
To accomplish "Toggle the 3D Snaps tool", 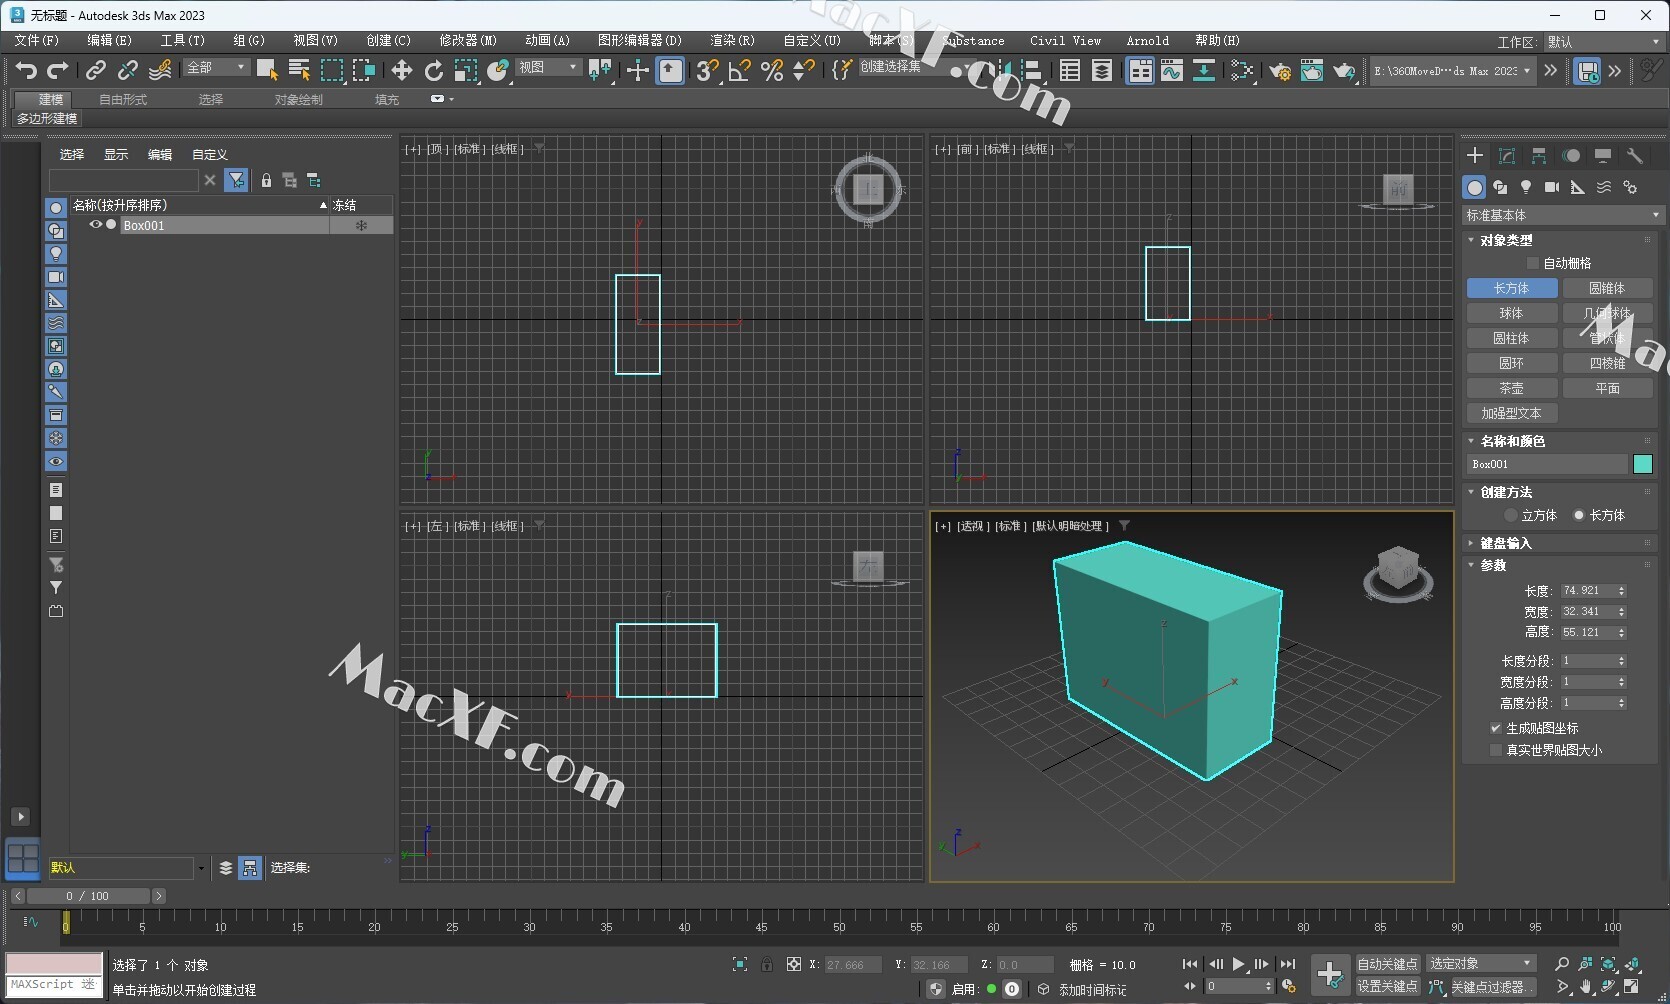I will click(x=707, y=70).
